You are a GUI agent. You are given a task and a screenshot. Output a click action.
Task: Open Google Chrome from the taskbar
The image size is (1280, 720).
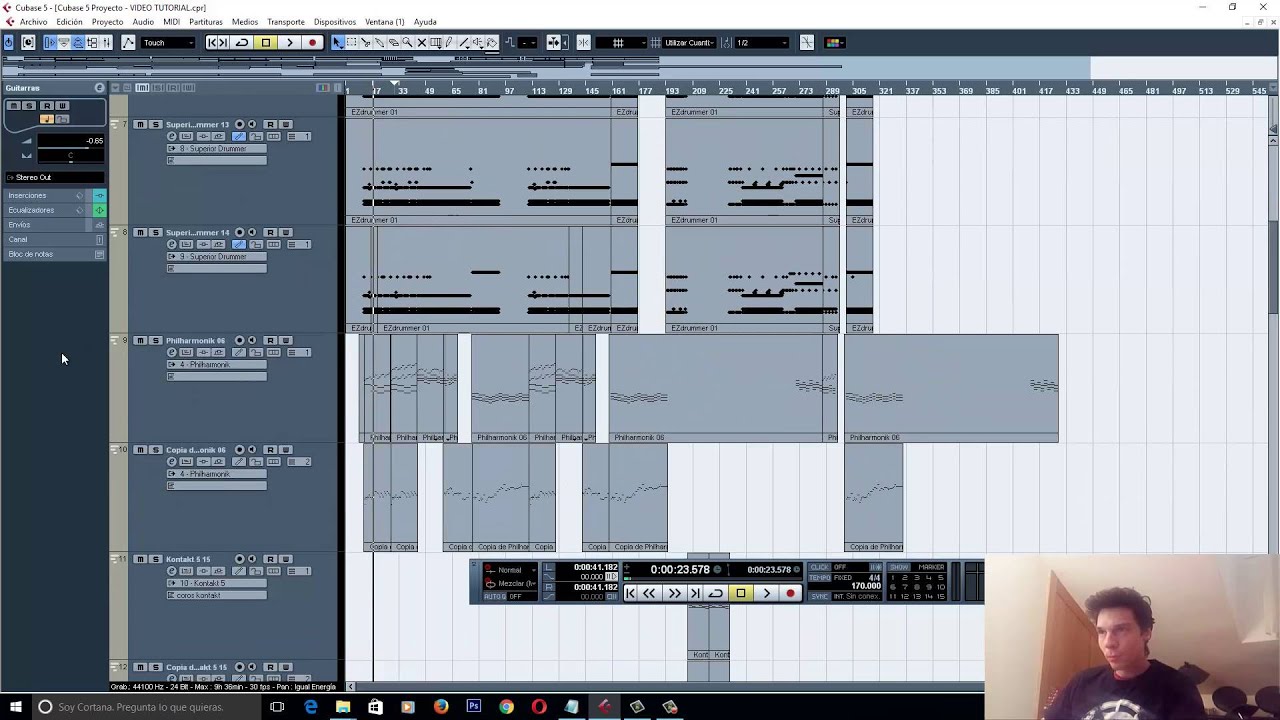(506, 707)
